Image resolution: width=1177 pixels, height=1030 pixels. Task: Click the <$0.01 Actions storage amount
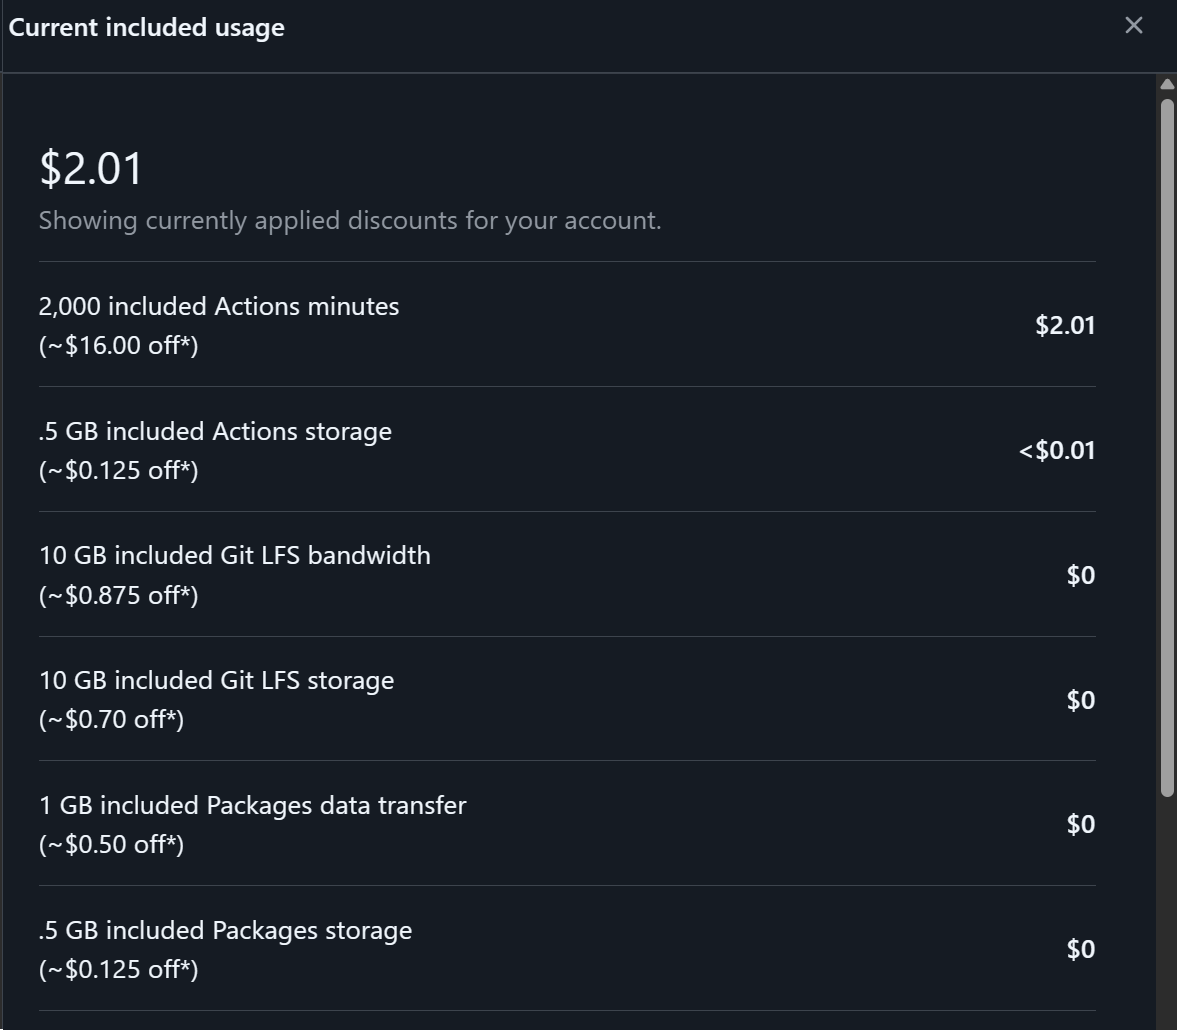tap(1056, 450)
